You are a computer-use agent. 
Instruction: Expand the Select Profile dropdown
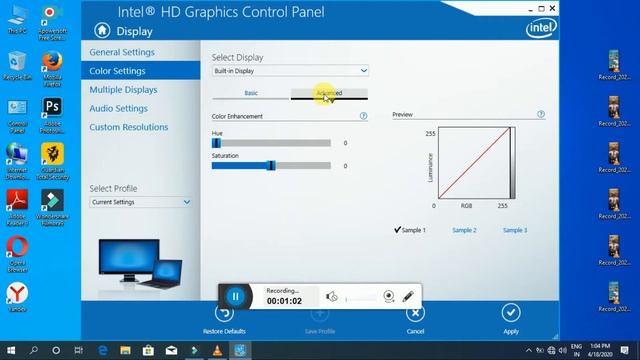140,202
